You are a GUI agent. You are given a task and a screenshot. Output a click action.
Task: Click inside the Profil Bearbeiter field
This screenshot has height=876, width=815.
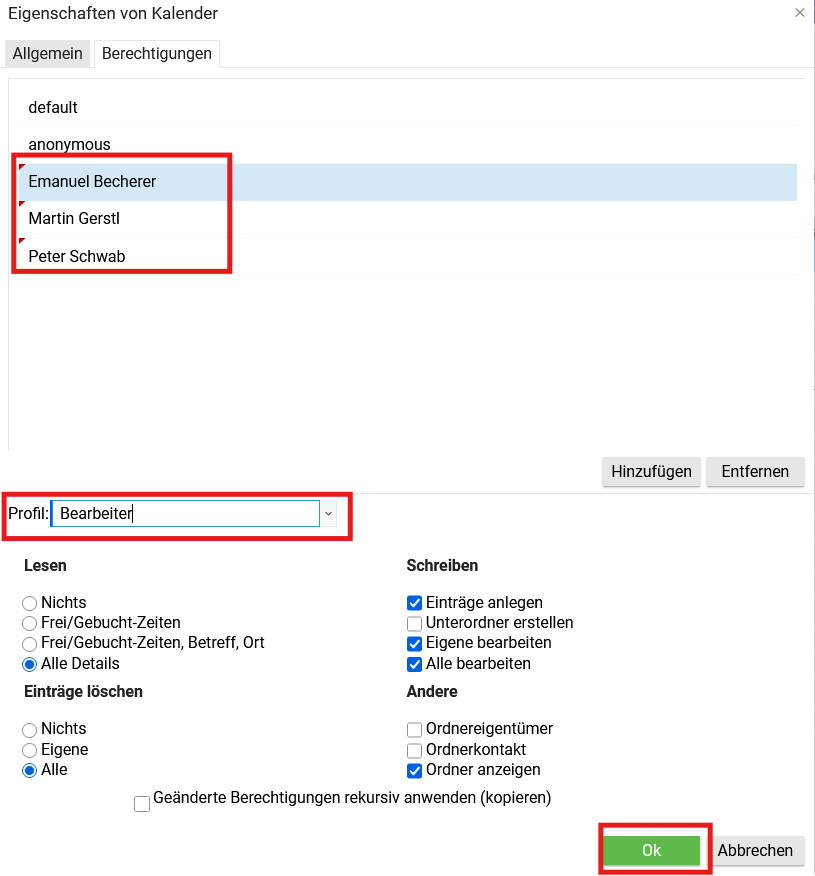(185, 514)
